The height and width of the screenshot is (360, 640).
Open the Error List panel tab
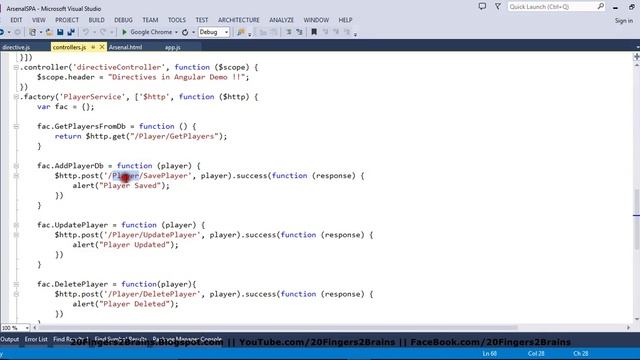click(x=36, y=339)
